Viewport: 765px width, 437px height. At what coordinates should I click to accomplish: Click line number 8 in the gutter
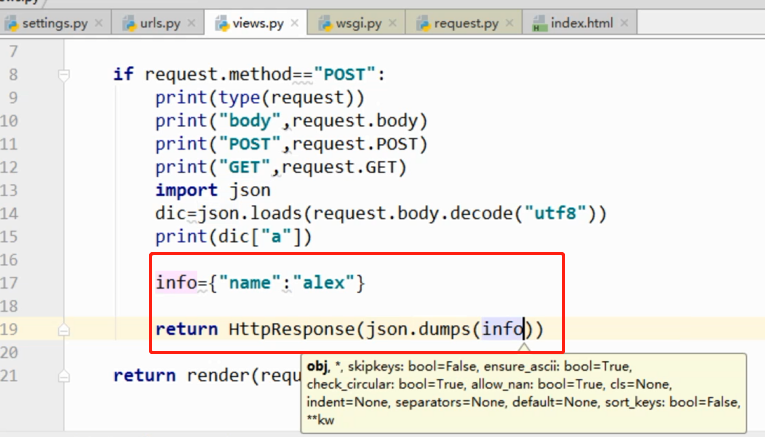click(x=13, y=75)
